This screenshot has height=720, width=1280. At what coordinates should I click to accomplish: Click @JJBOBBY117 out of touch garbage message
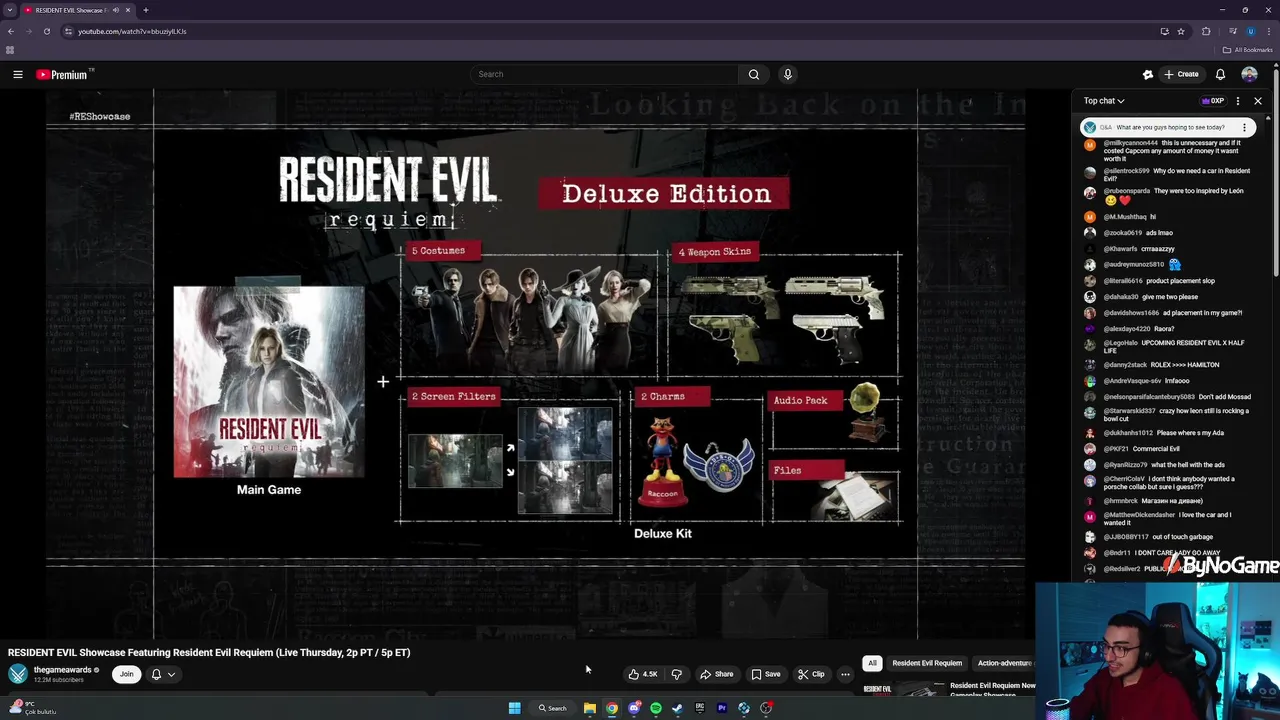tap(1150, 537)
